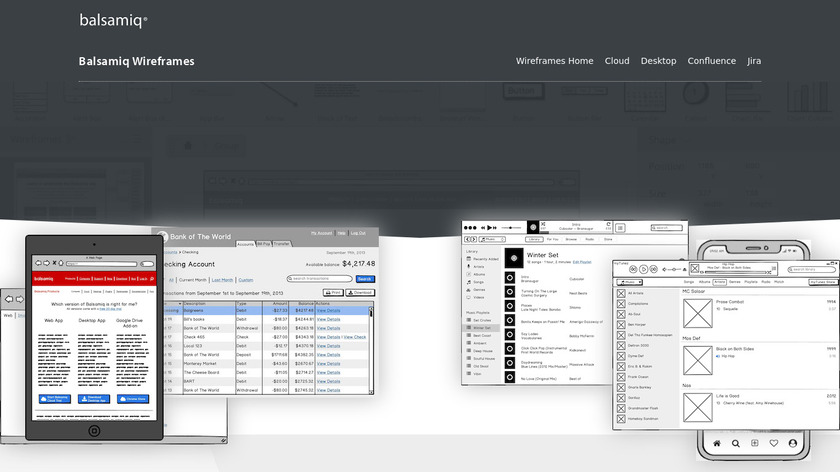Tap the plus add icon in the phone mockup
This screenshot has width=840, height=472.
pos(754,443)
